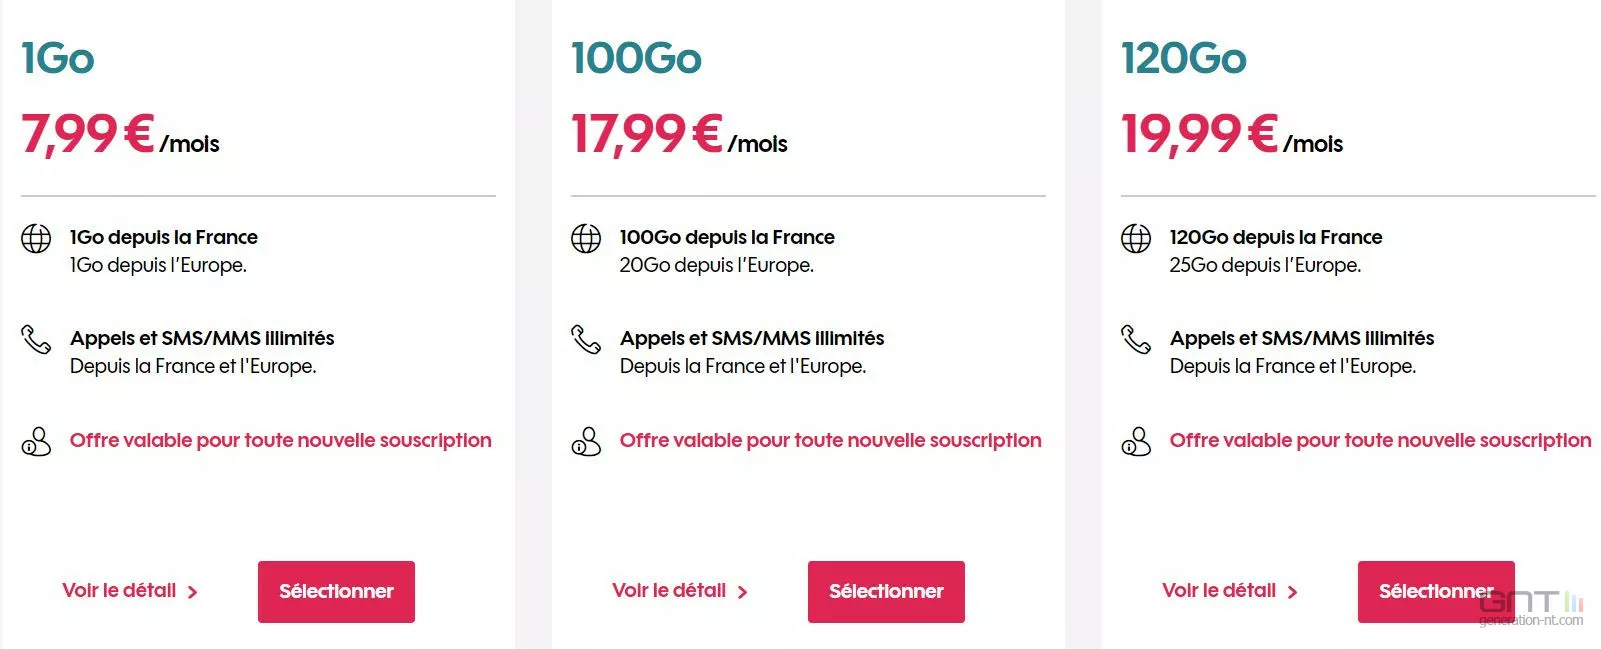Viewport: 1601px width, 649px height.
Task: Click the chevron next to 1Go Voir le détail
Action: tap(193, 592)
